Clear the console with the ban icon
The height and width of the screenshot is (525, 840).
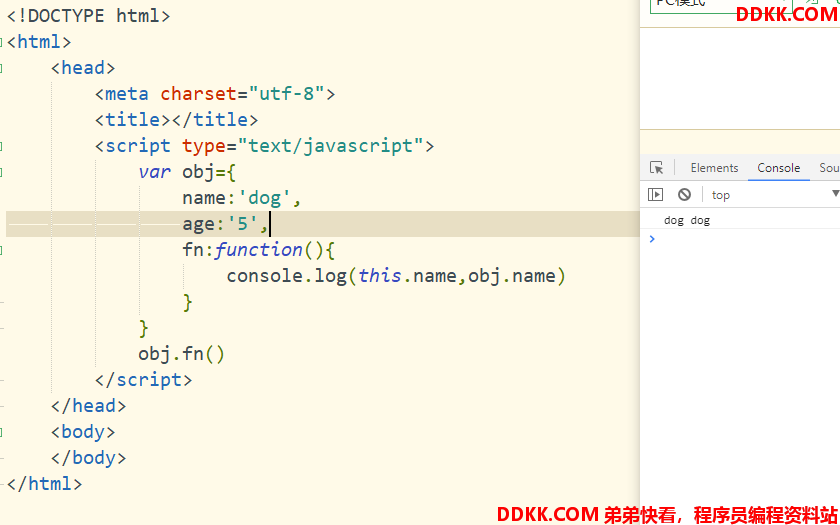point(684,194)
